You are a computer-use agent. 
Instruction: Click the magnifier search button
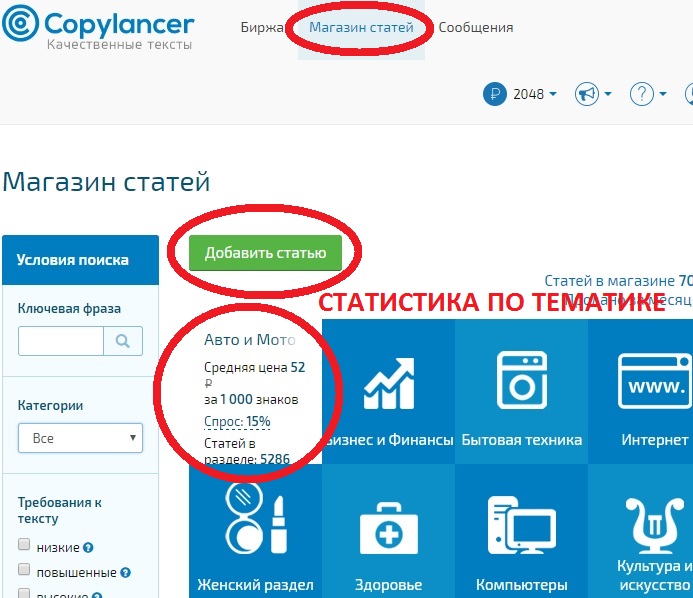coord(123,341)
